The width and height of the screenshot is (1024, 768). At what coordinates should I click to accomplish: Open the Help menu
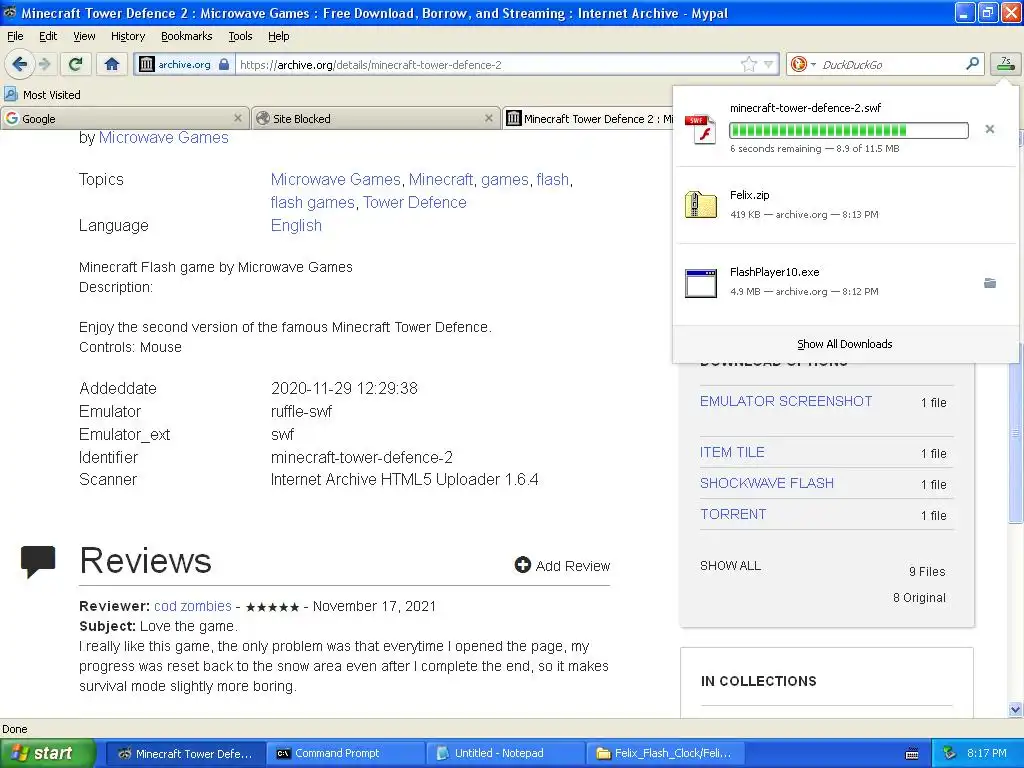click(279, 36)
